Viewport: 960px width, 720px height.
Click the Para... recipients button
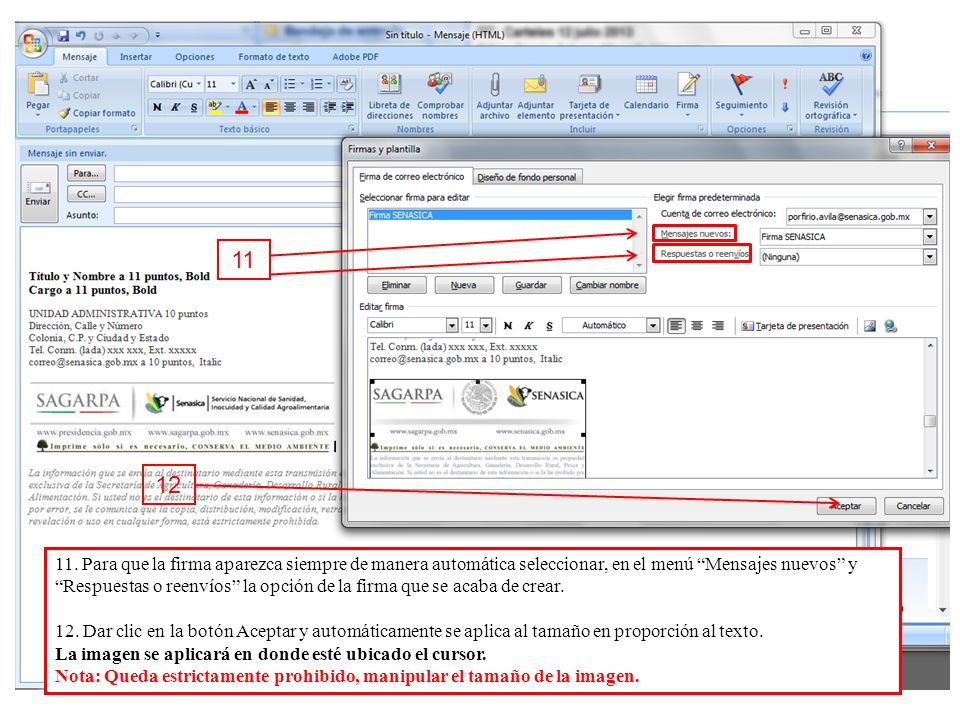(x=86, y=173)
